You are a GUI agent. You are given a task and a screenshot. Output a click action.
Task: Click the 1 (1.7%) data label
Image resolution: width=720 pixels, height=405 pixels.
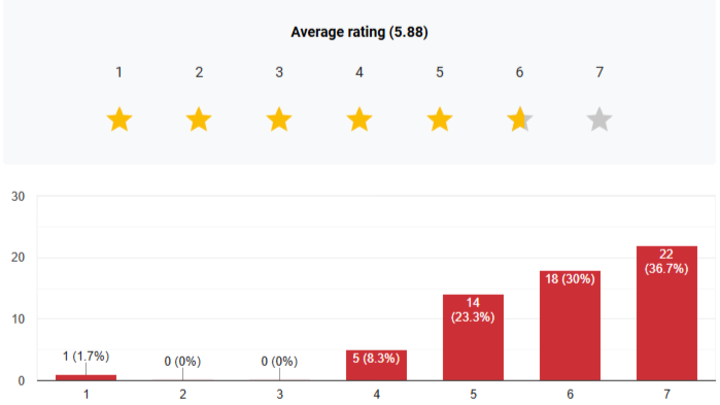coord(86,356)
